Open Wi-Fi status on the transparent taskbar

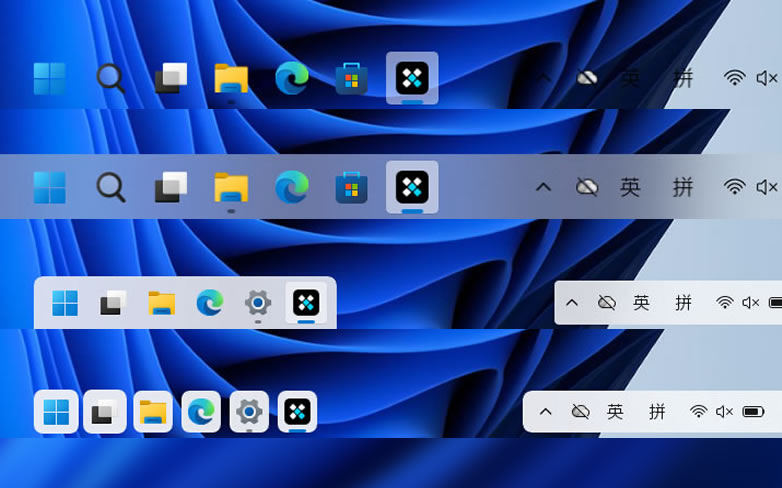(x=735, y=78)
